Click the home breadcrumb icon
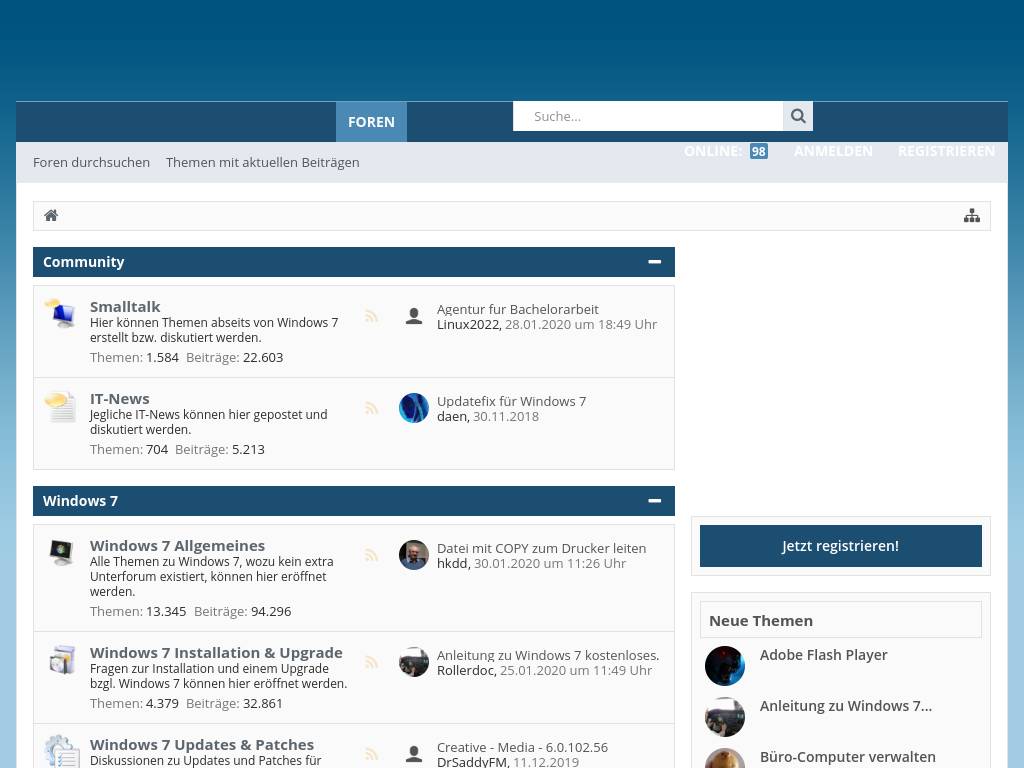This screenshot has height=768, width=1024. pos(51,216)
